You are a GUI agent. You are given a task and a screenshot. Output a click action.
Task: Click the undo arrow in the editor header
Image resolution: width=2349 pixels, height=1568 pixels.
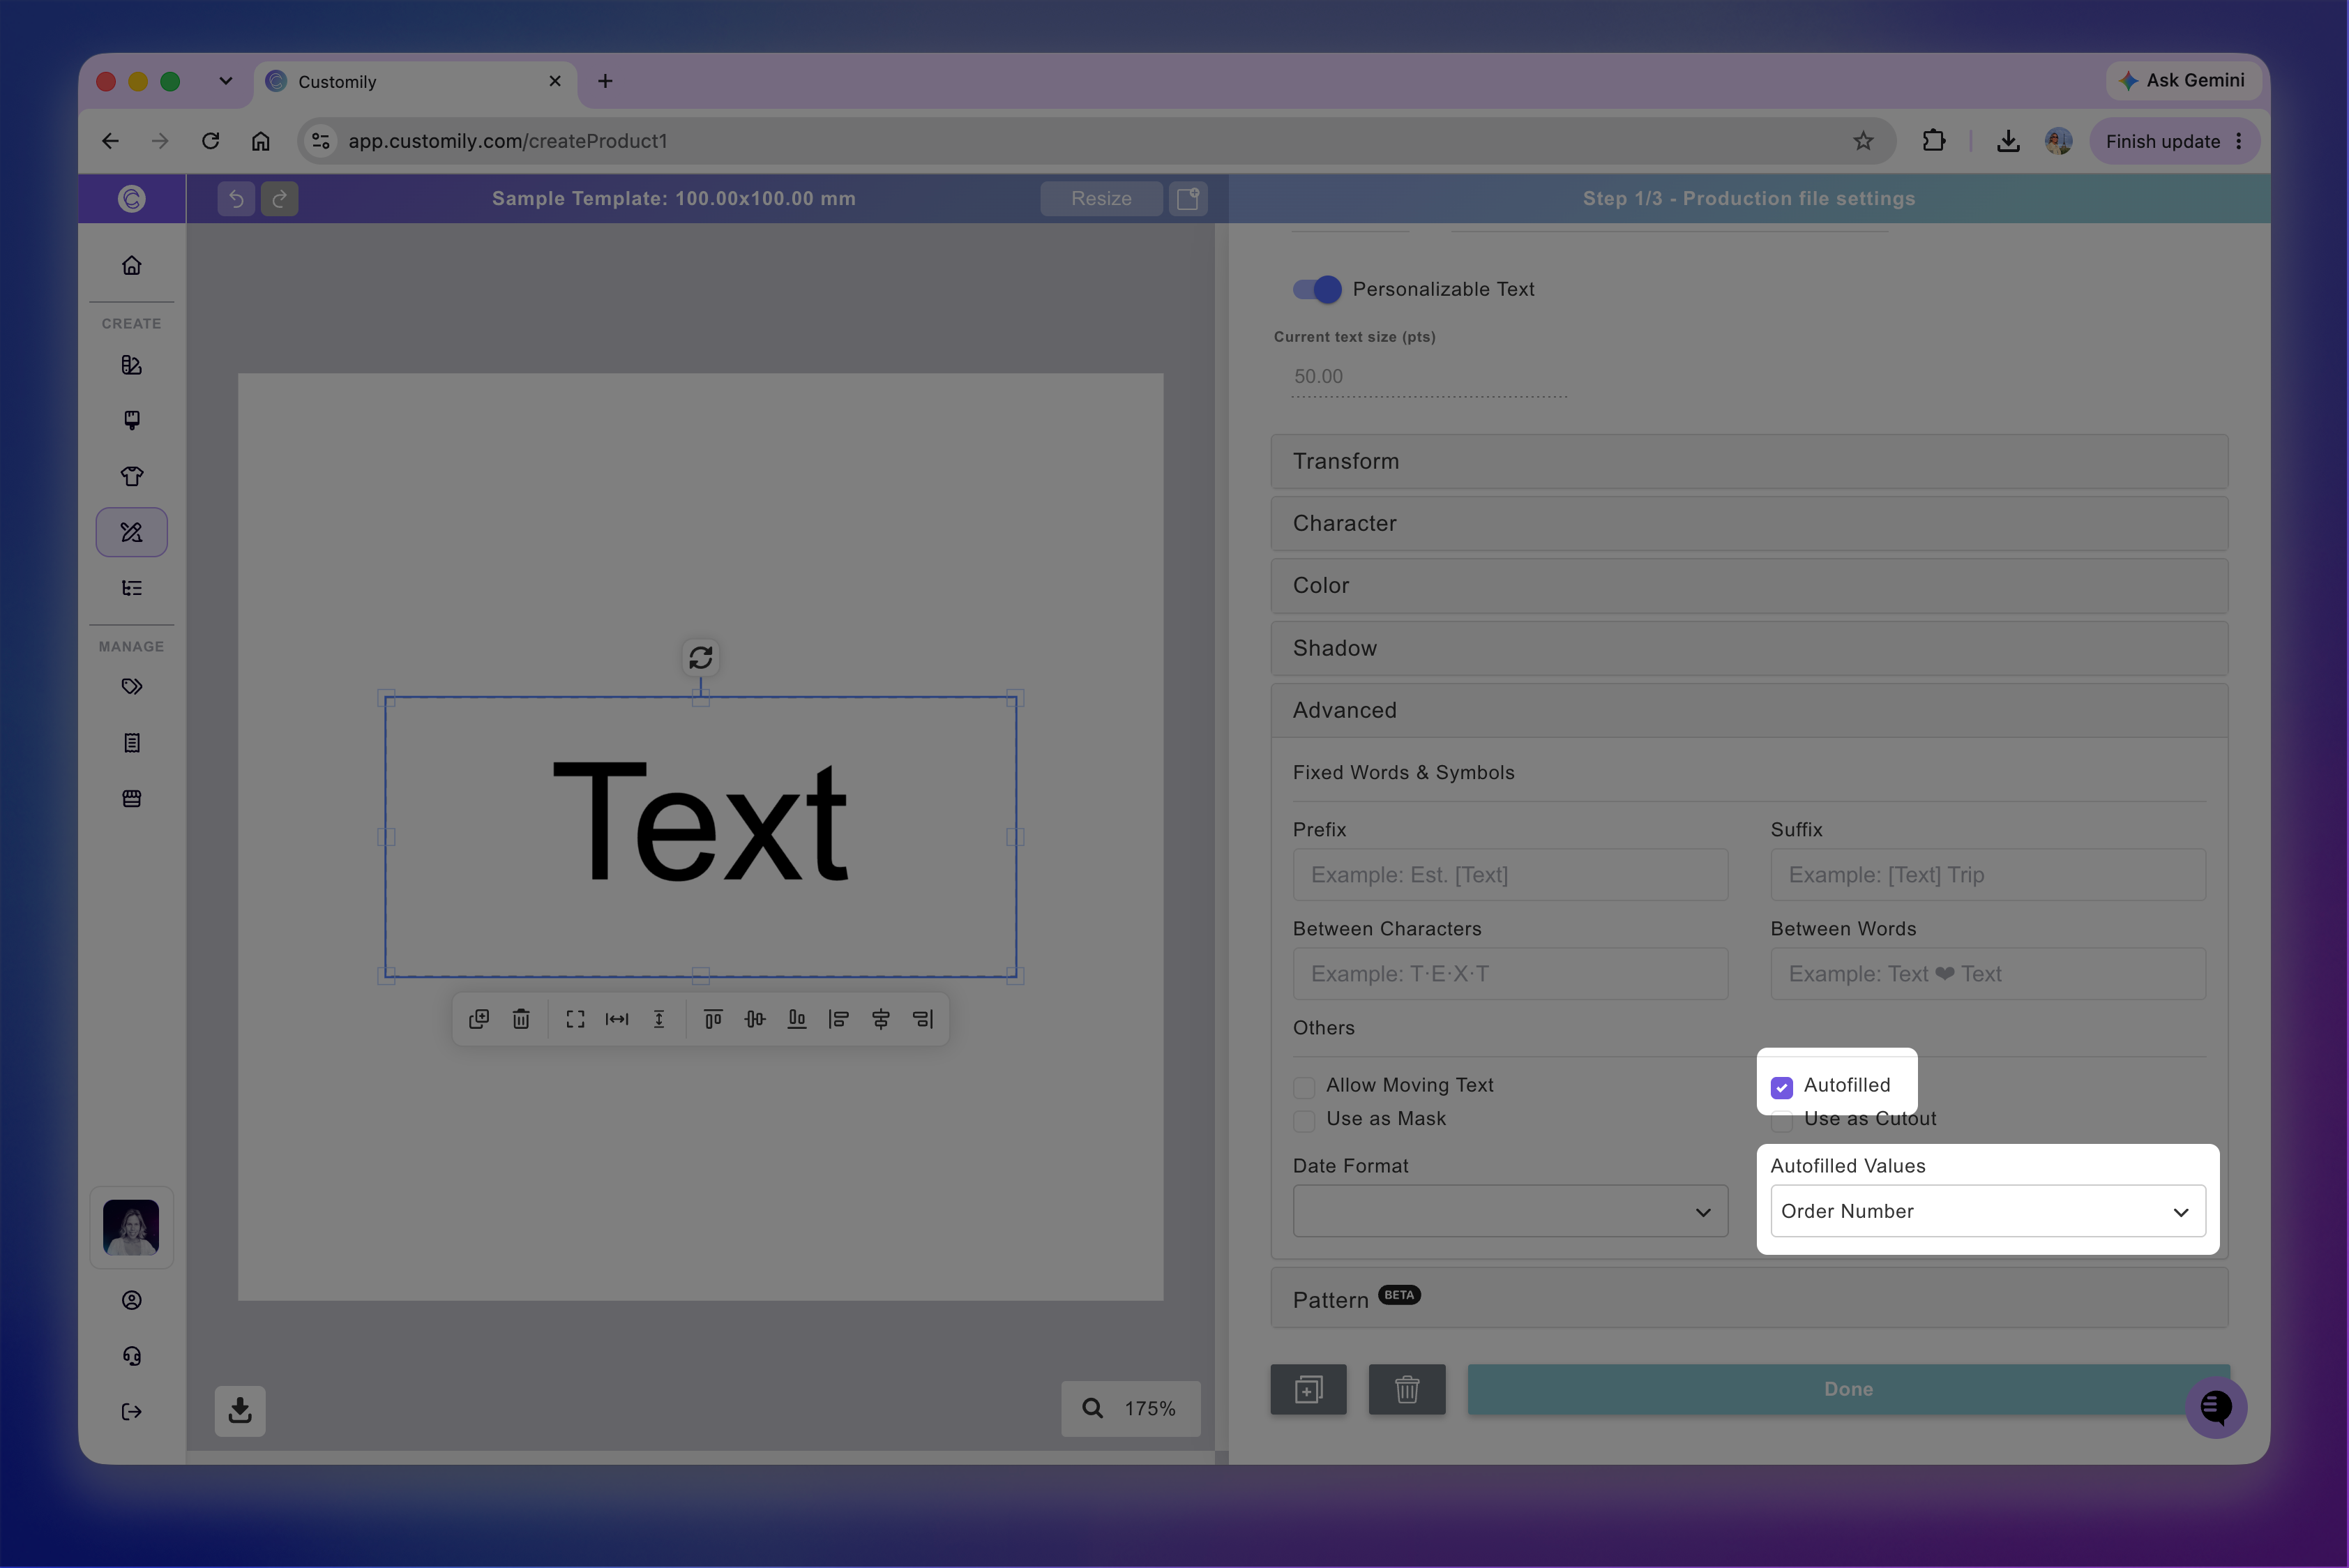coord(236,198)
